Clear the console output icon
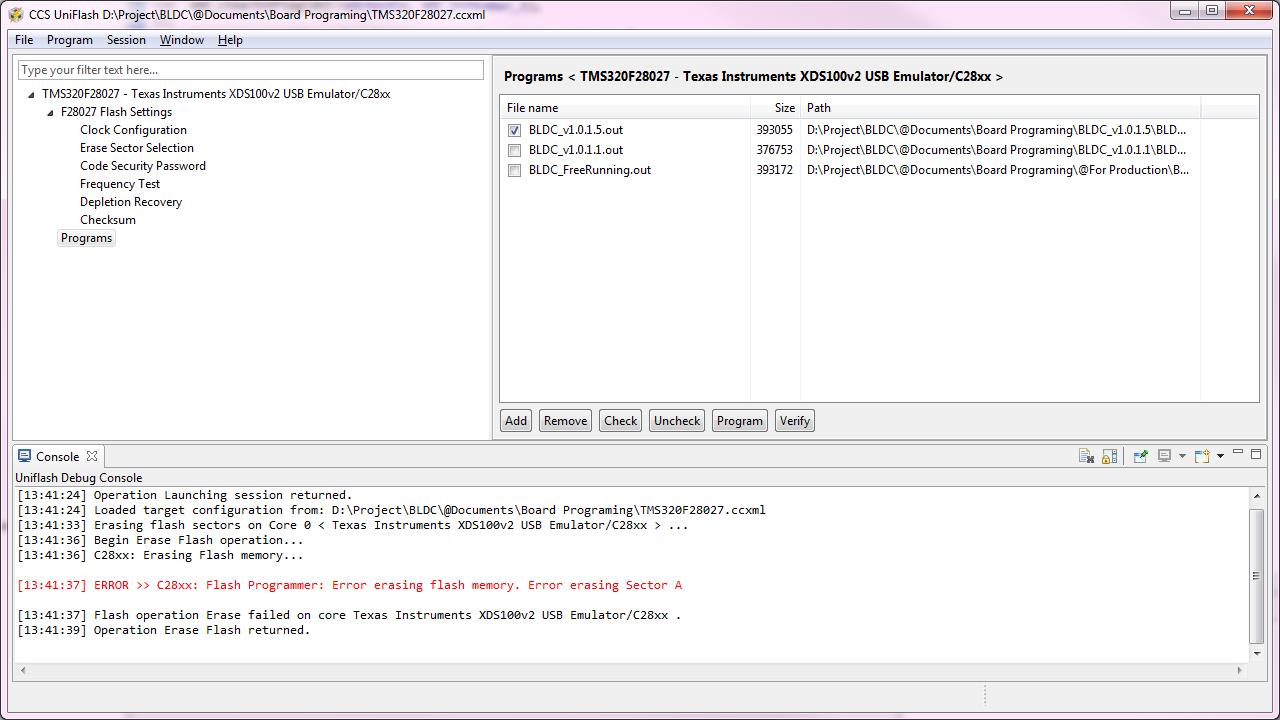 [x=1086, y=456]
